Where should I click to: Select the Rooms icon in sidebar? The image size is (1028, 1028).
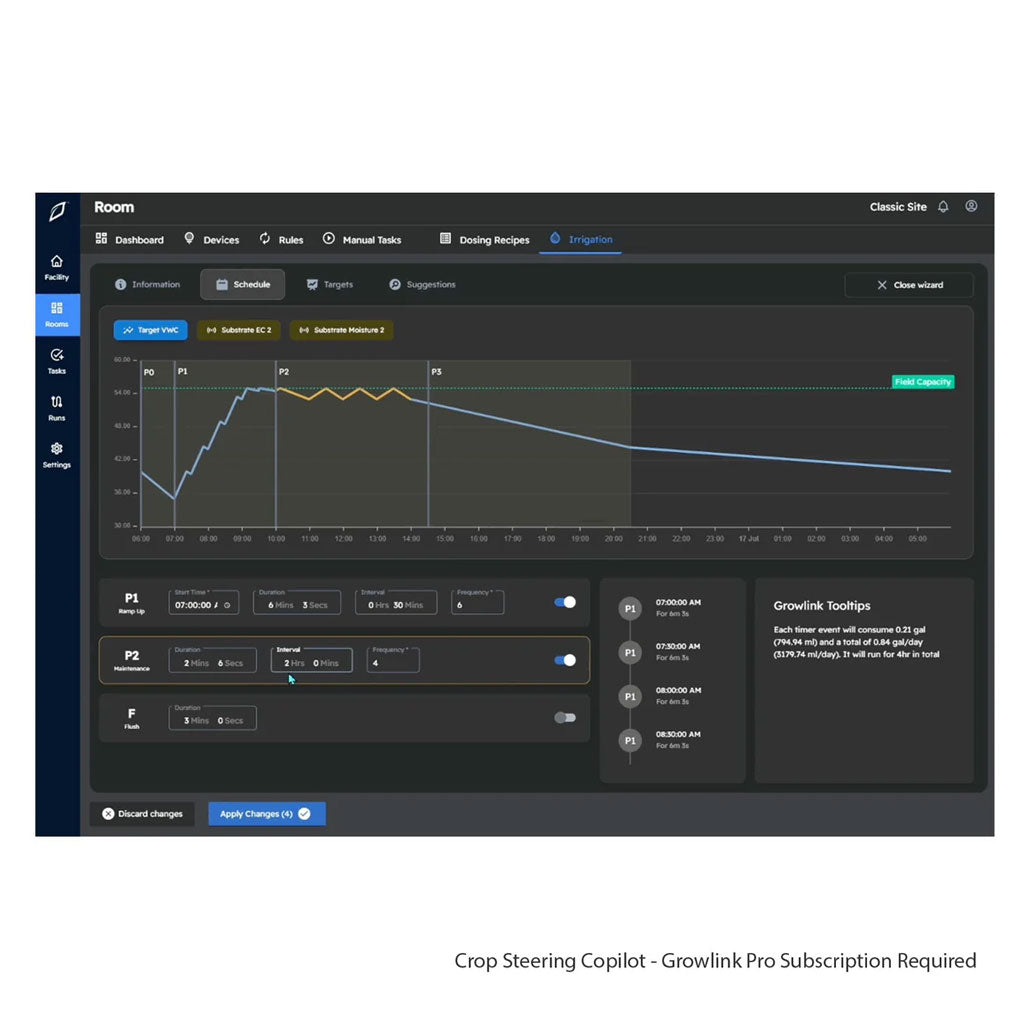pyautogui.click(x=57, y=314)
